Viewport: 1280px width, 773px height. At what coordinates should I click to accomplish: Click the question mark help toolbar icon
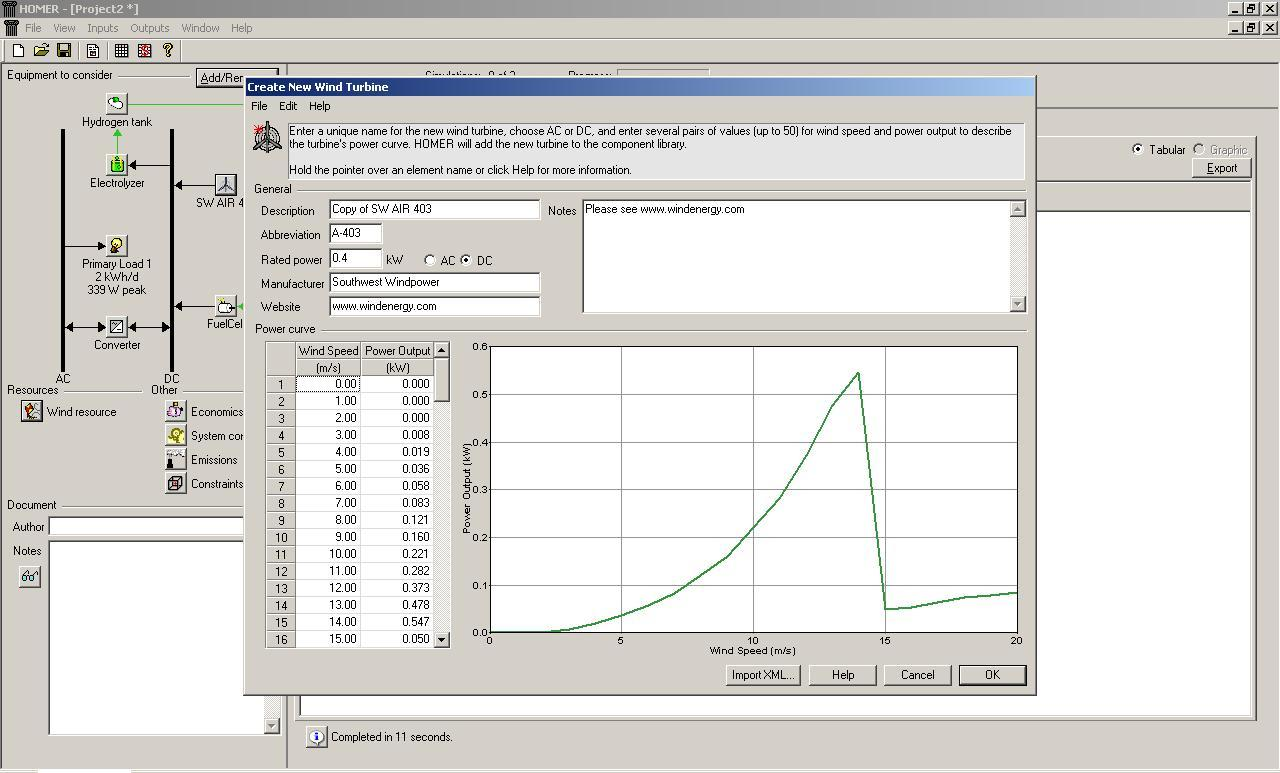[x=168, y=50]
